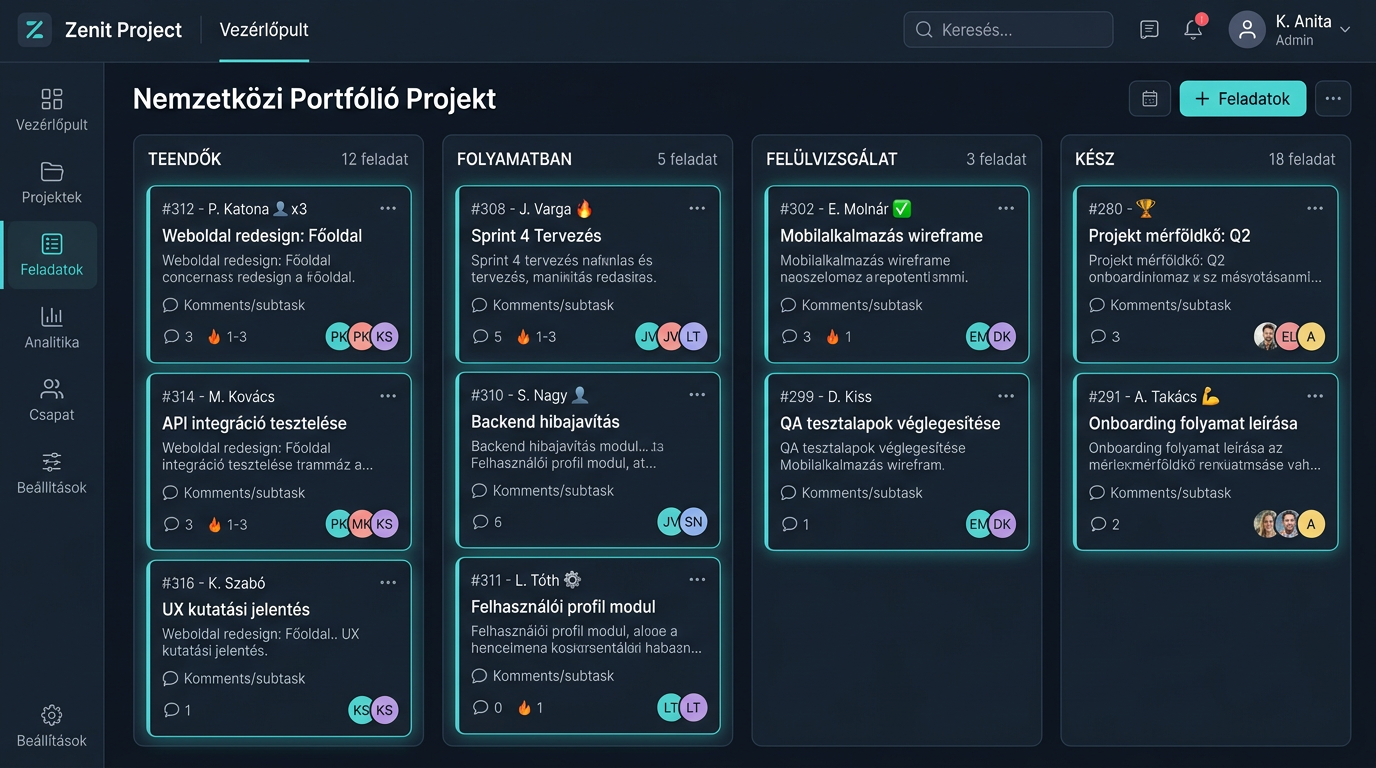Open Csapat in the sidebar

coord(51,400)
